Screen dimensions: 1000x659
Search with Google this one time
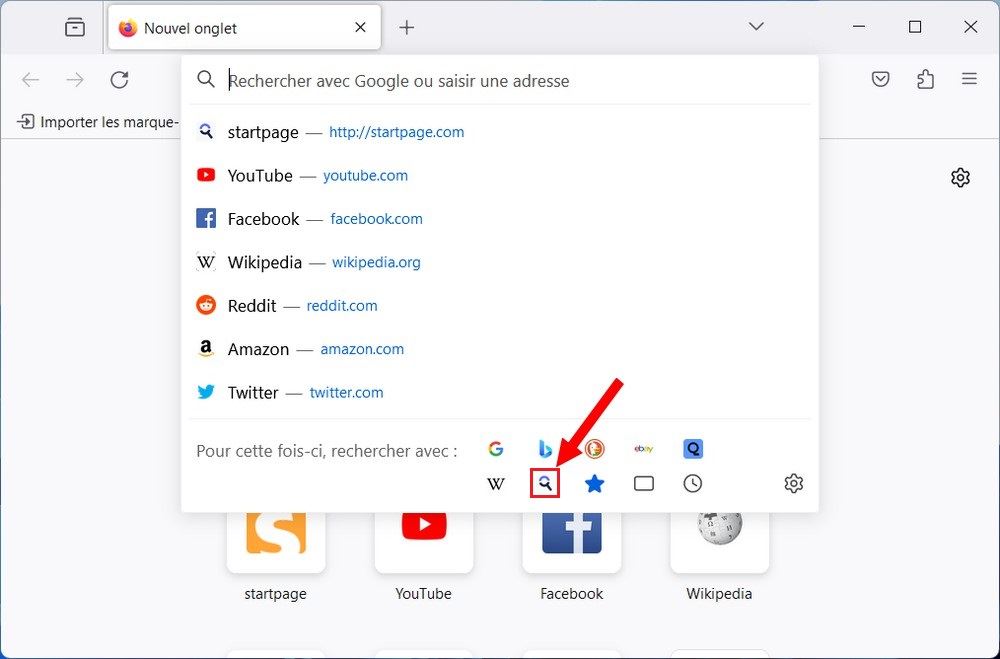click(x=496, y=449)
